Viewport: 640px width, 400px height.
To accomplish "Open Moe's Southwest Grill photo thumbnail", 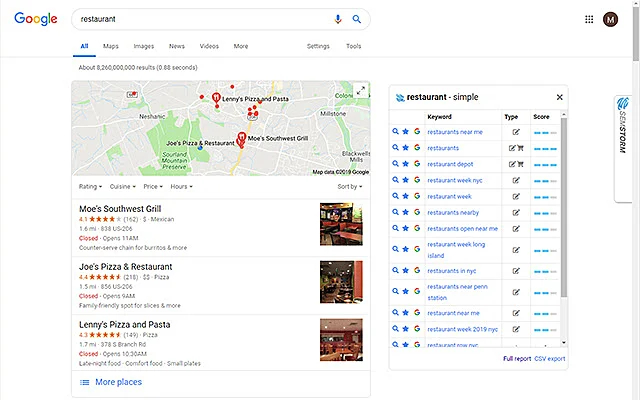I will 341,224.
